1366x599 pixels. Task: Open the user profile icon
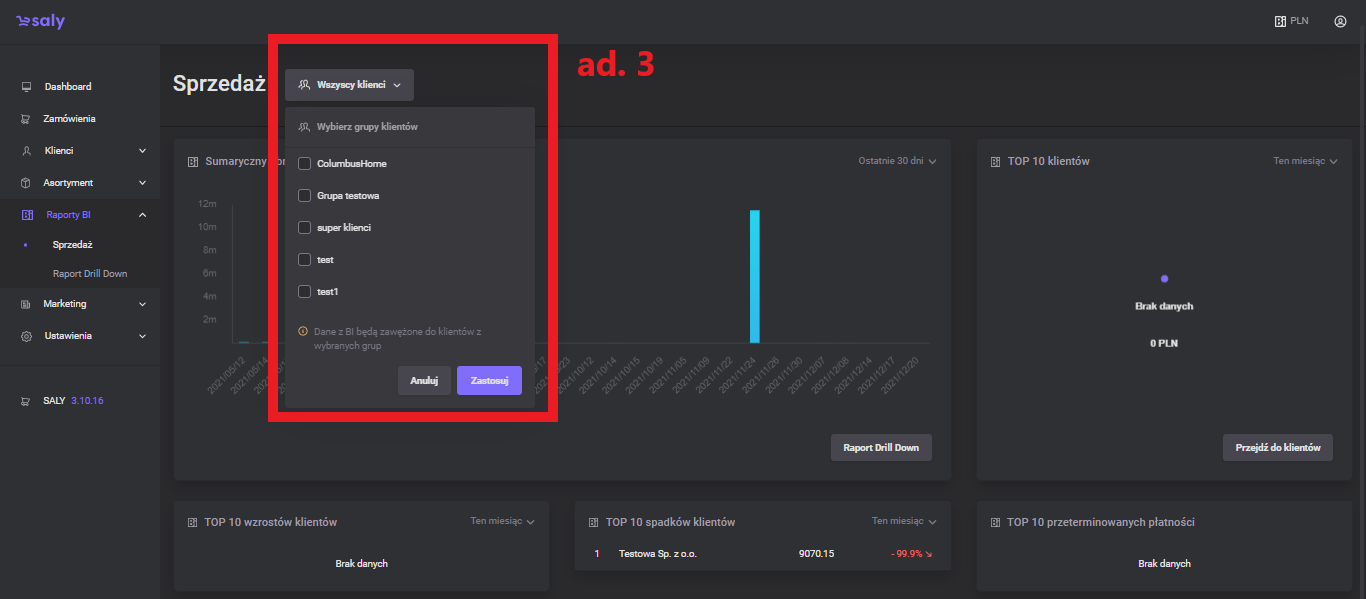click(x=1340, y=21)
